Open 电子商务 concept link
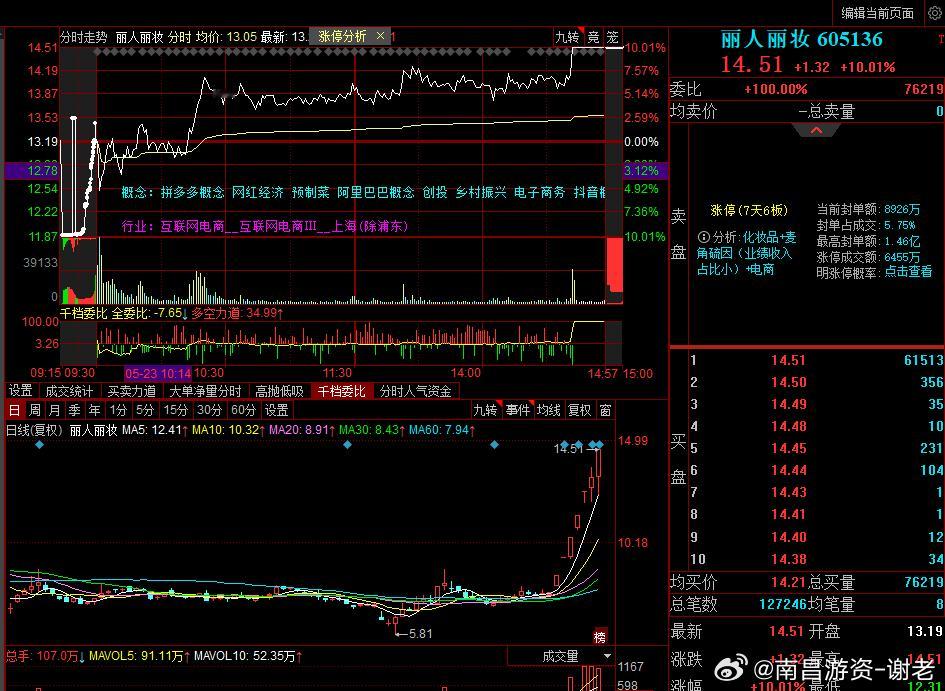Screen dimensions: 945x691 [539, 192]
